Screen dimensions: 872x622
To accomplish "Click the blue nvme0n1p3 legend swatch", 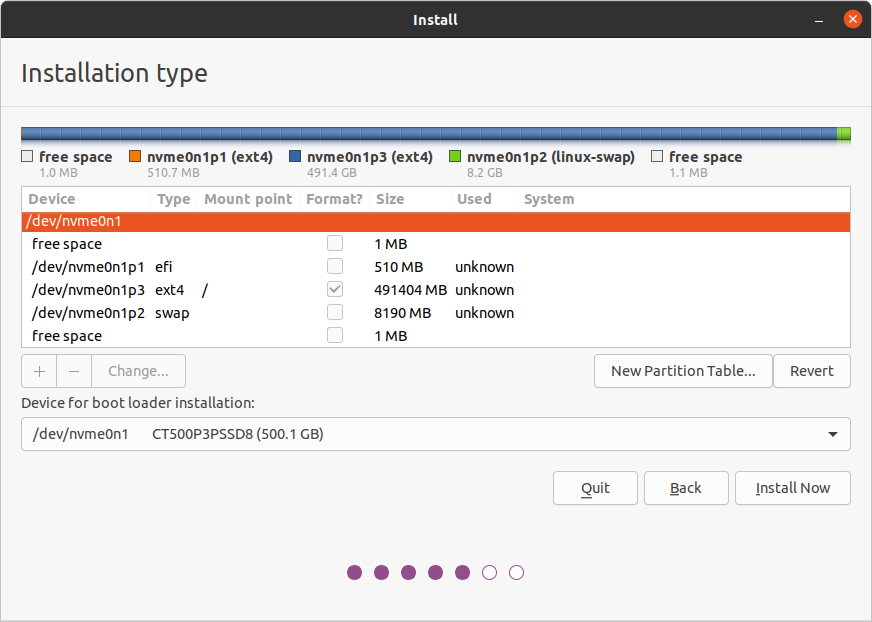I will click(295, 156).
